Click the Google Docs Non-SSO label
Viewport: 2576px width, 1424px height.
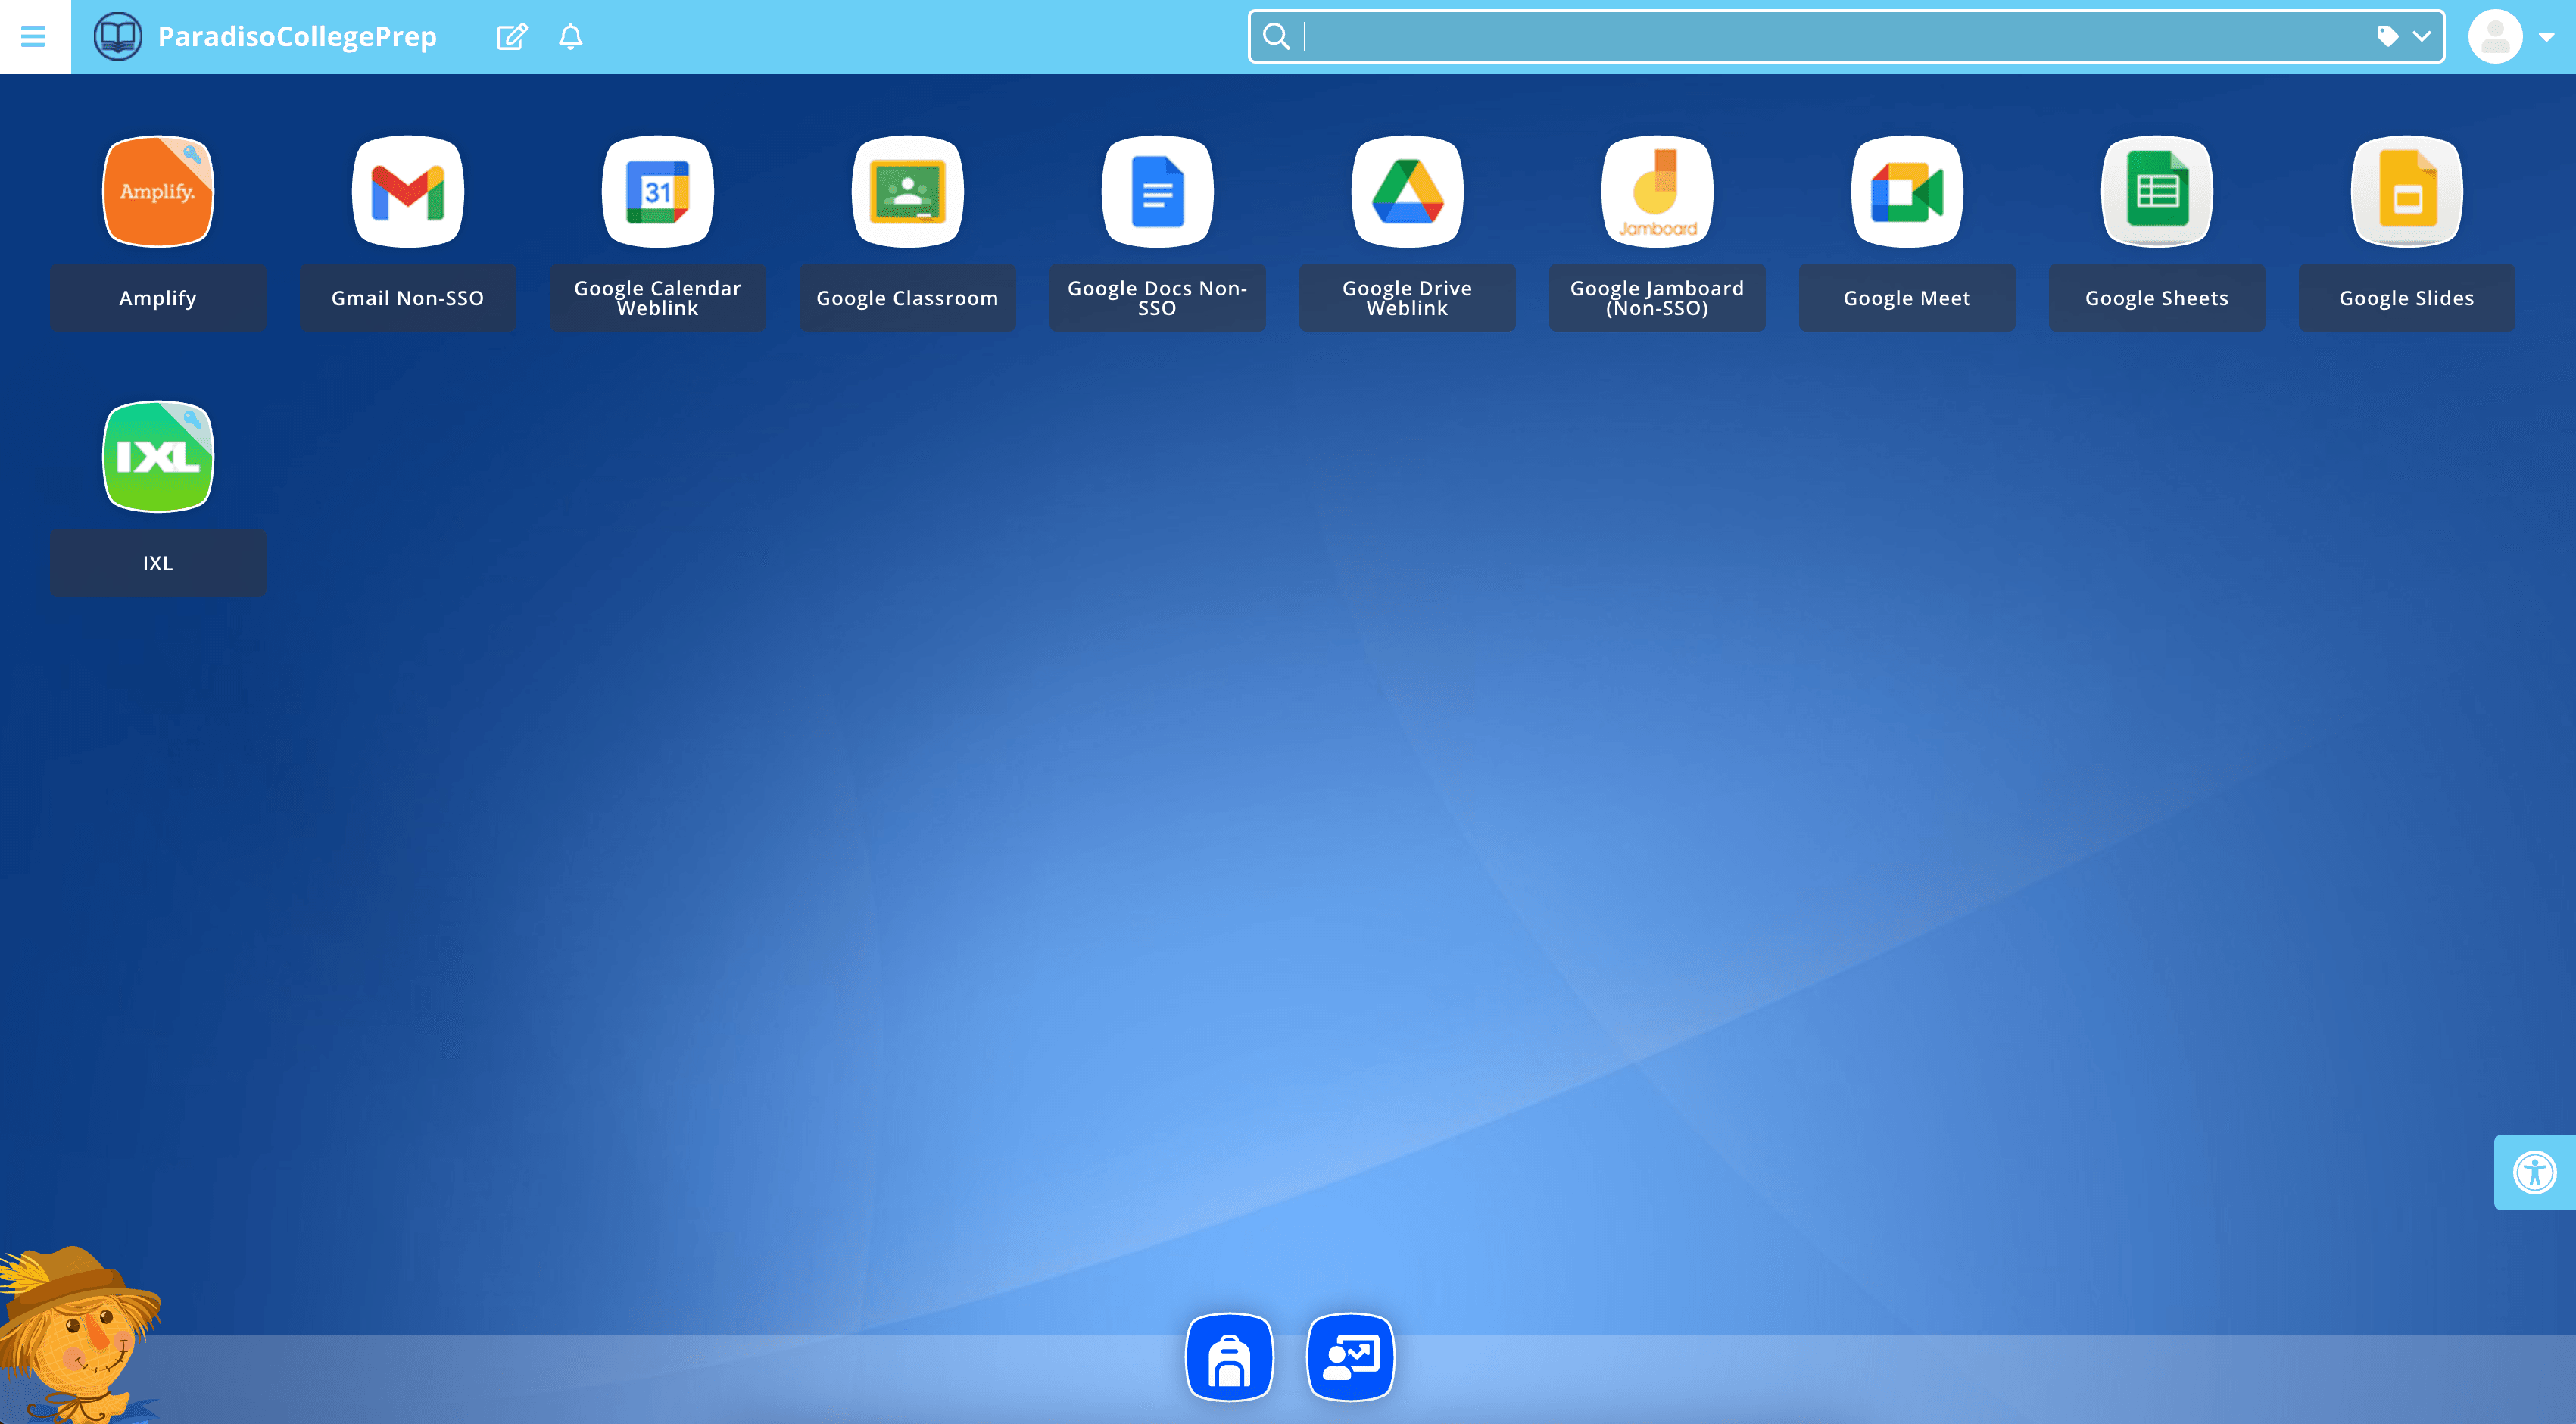pyautogui.click(x=1157, y=298)
